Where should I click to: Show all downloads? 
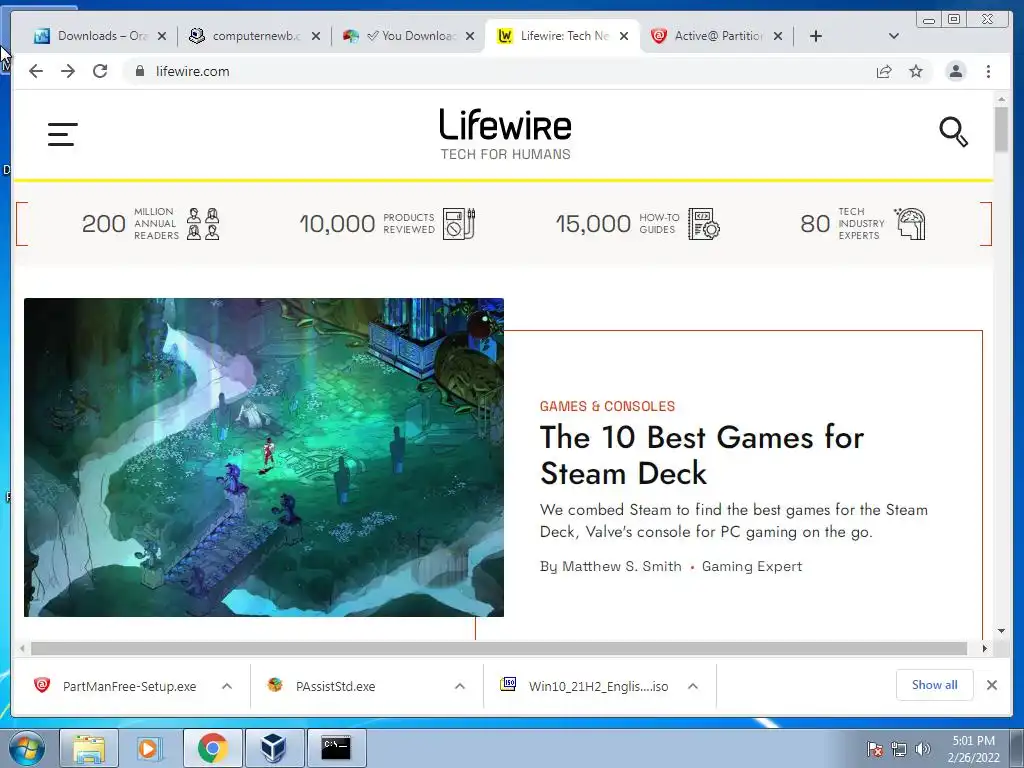[x=935, y=685]
